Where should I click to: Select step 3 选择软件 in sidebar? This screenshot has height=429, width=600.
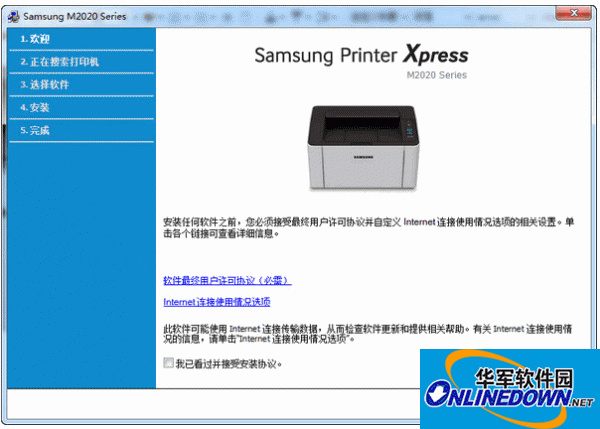point(81,85)
